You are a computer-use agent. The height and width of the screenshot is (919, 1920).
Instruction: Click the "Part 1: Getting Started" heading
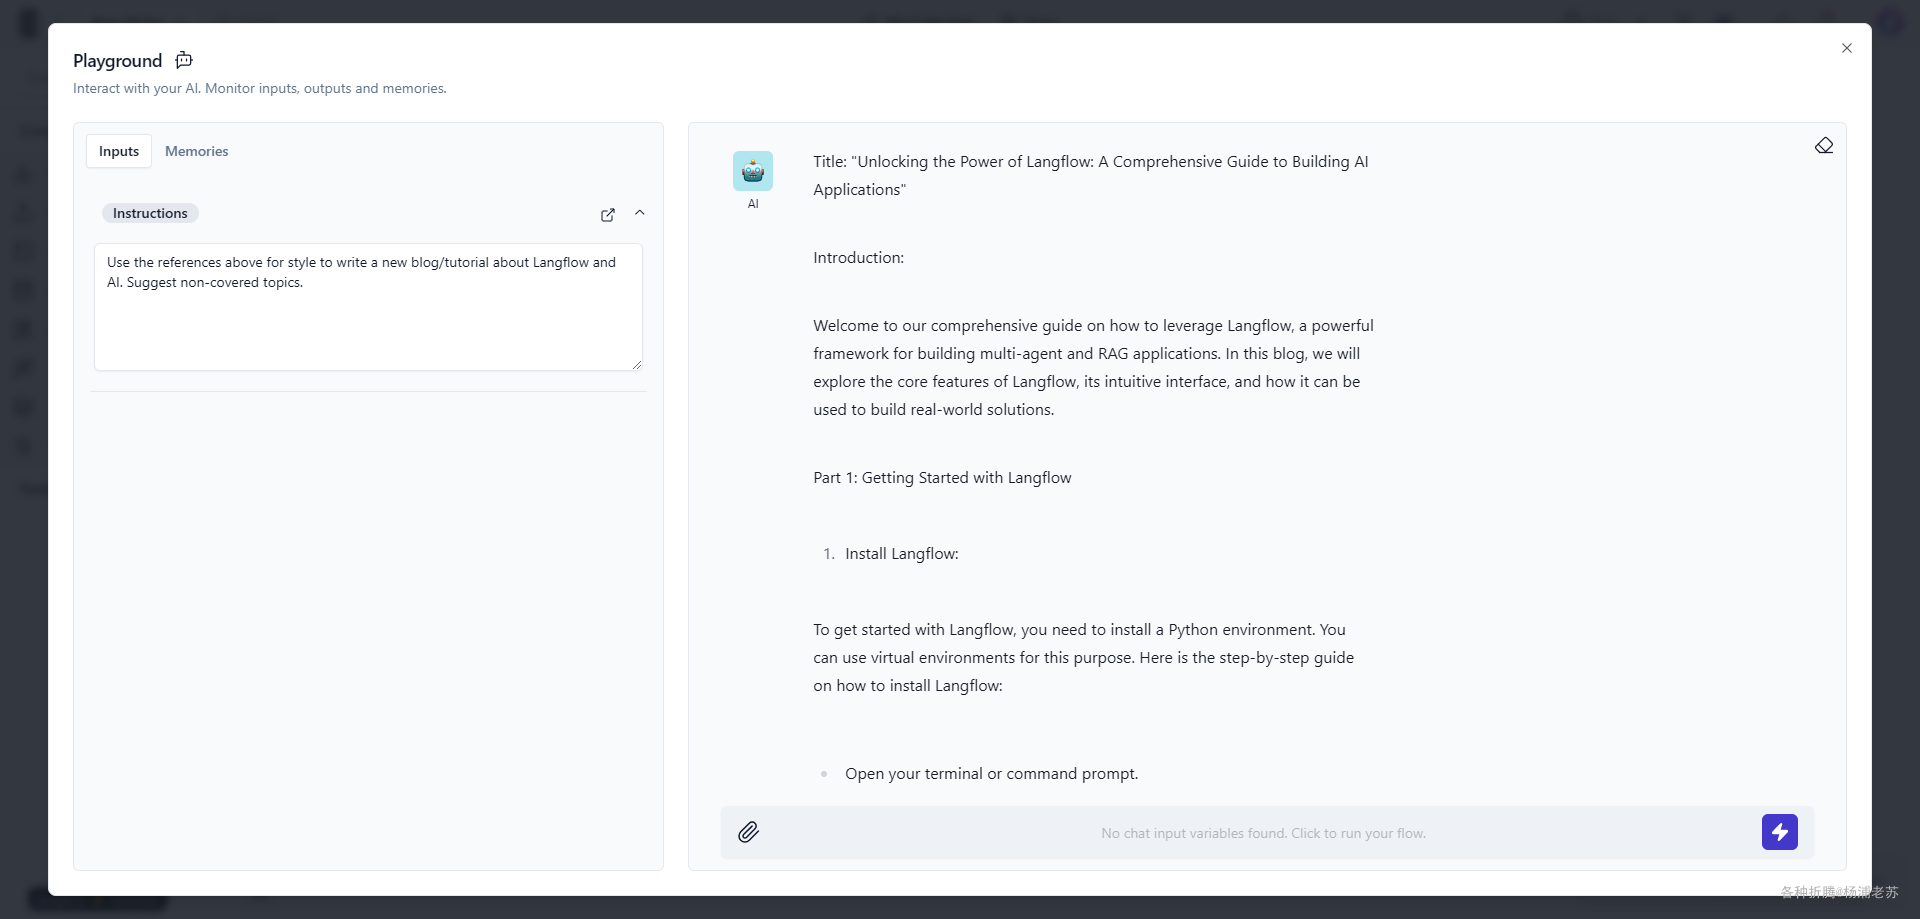[942, 478]
